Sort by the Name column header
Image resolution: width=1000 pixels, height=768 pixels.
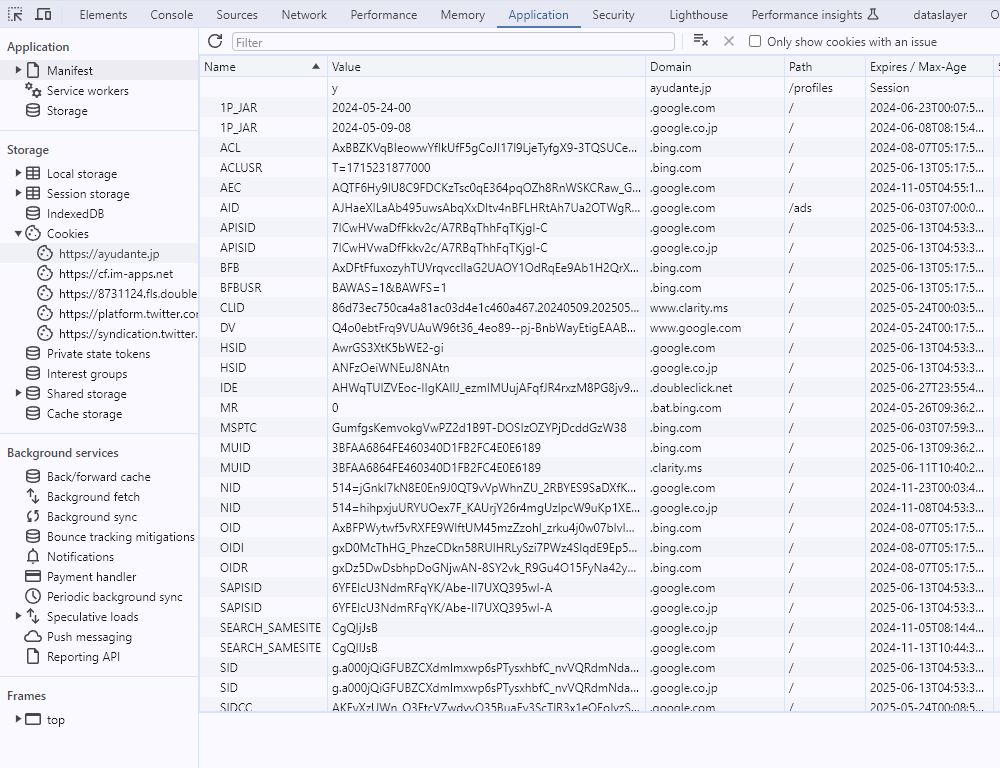263,66
